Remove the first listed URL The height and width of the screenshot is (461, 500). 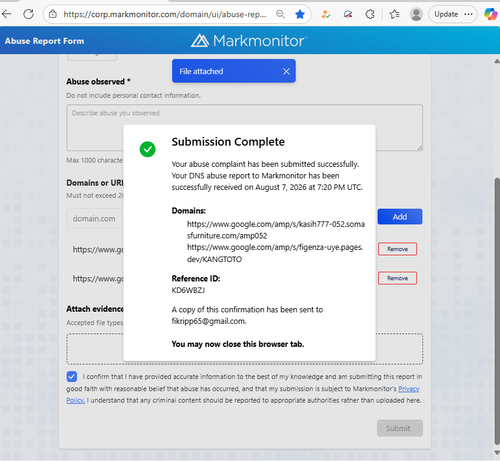(397, 249)
